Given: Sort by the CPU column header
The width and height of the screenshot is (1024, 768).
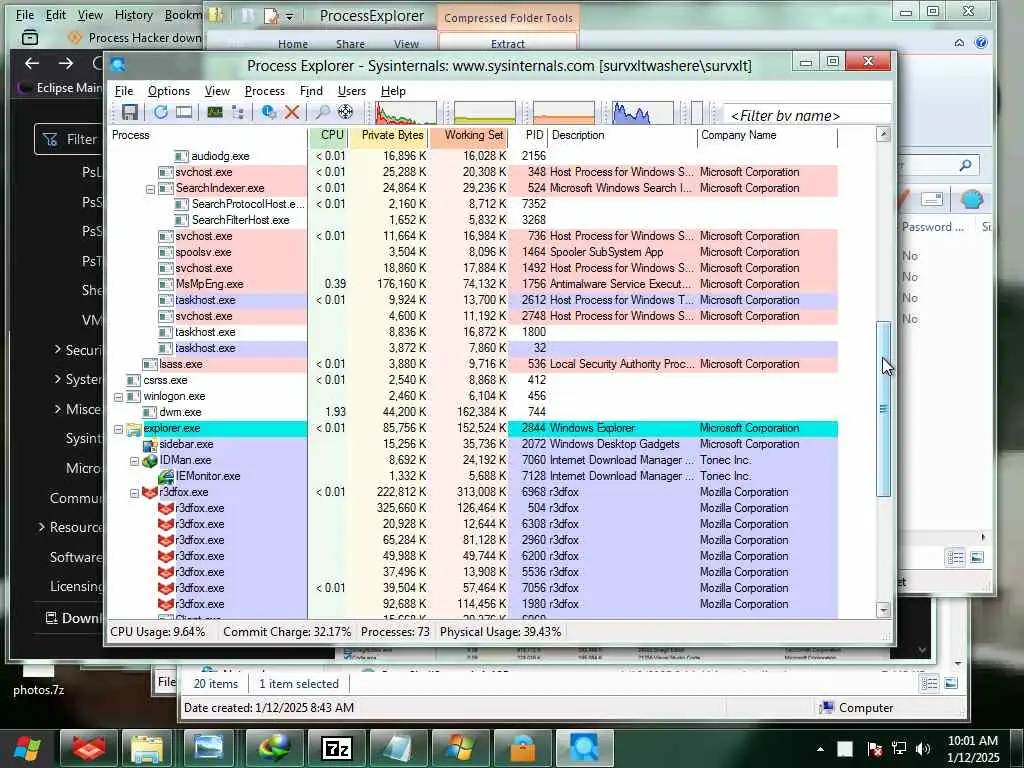Looking at the screenshot, I should pyautogui.click(x=328, y=136).
